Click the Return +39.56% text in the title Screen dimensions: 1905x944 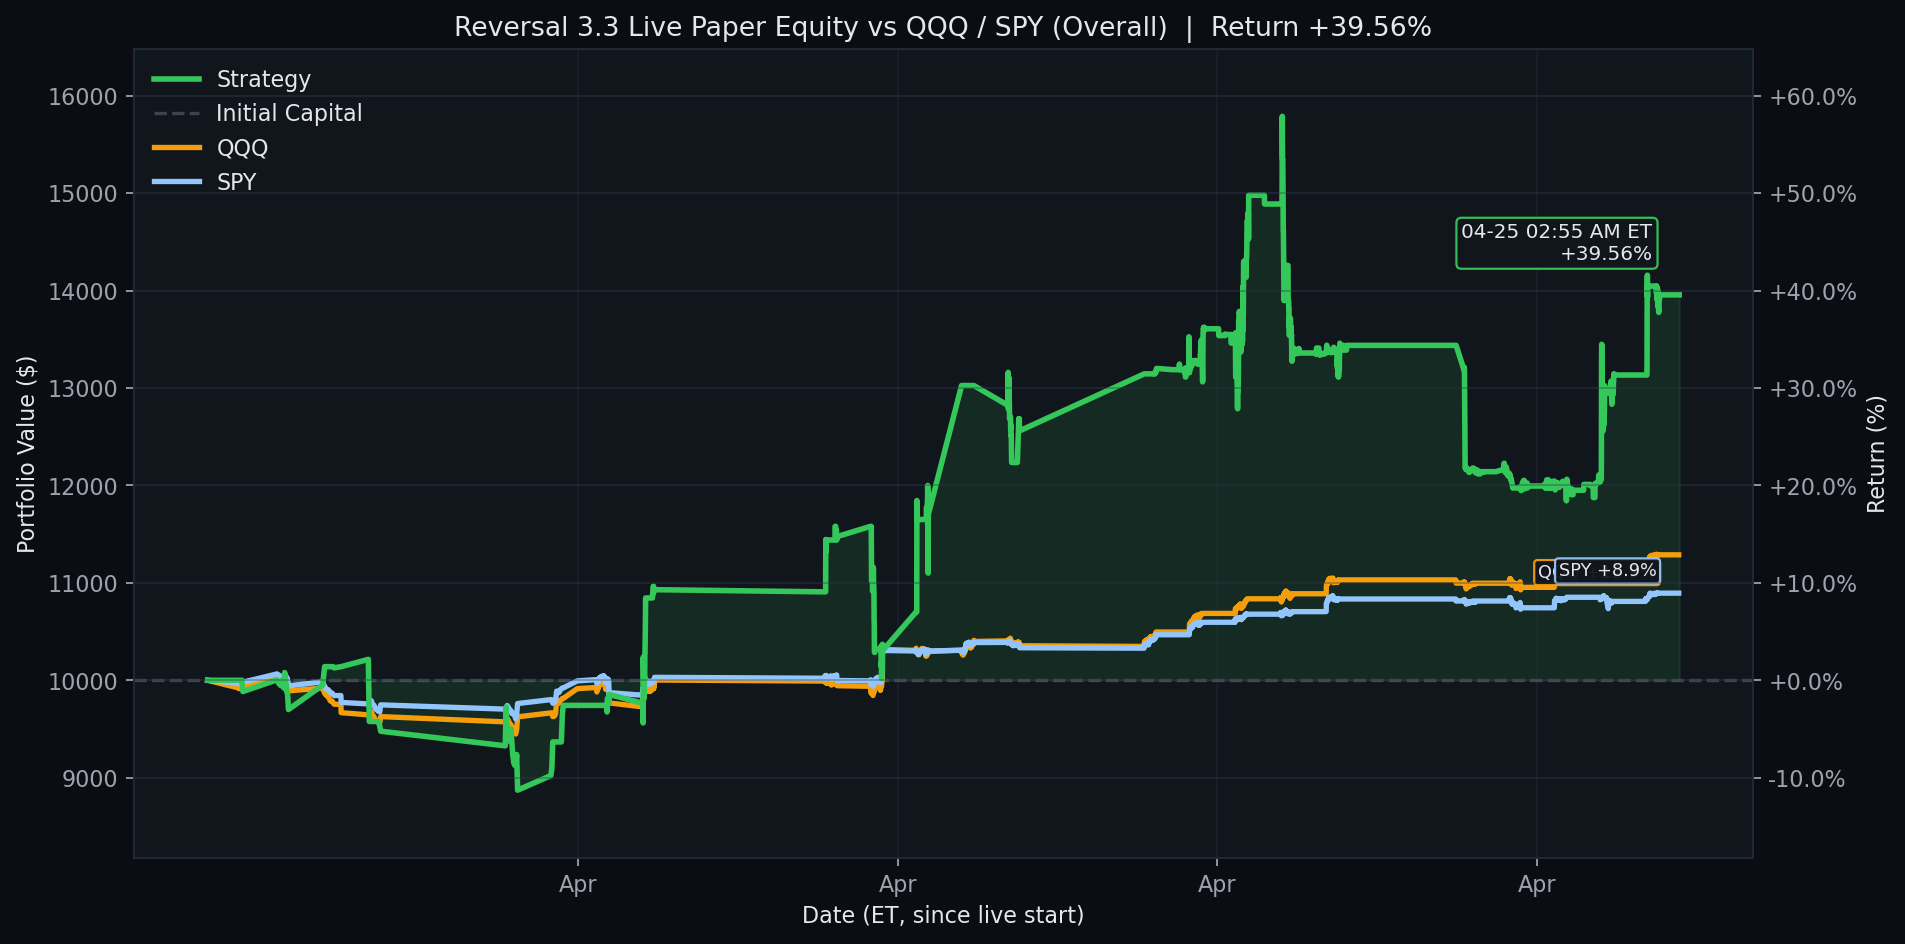[x=1320, y=27]
